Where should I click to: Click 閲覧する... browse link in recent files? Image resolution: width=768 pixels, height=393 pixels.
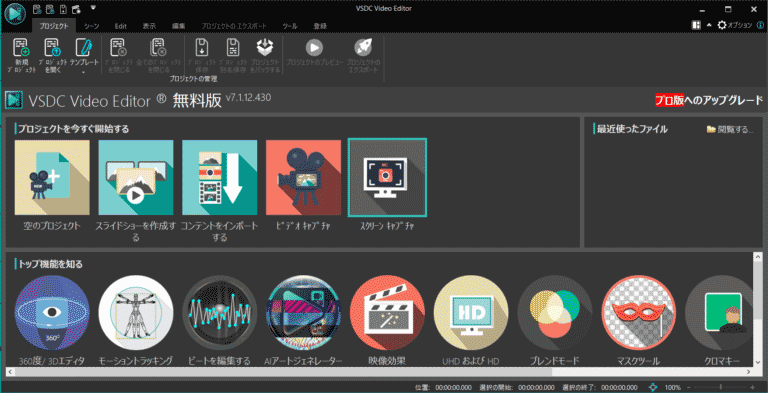pyautogui.click(x=730, y=129)
